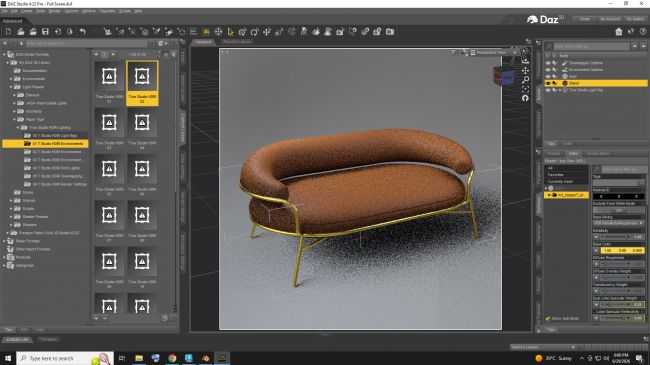Open the Base Mixing dropdown
The height and width of the screenshot is (365, 650).
coord(618,223)
